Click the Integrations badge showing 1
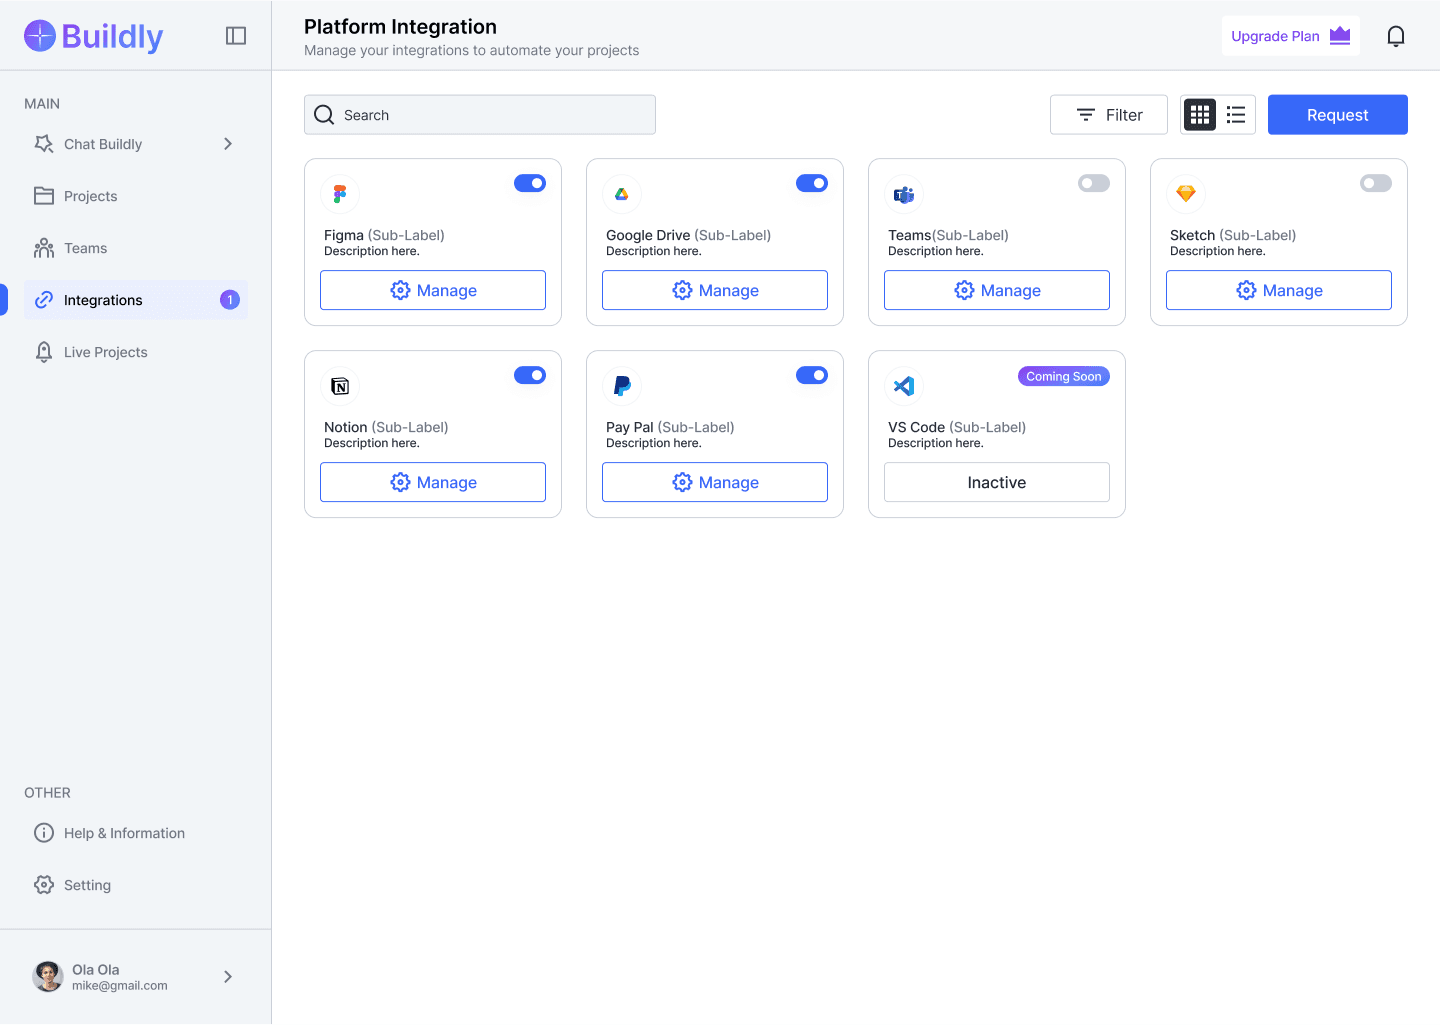Viewport: 1440px width, 1025px height. click(x=230, y=300)
